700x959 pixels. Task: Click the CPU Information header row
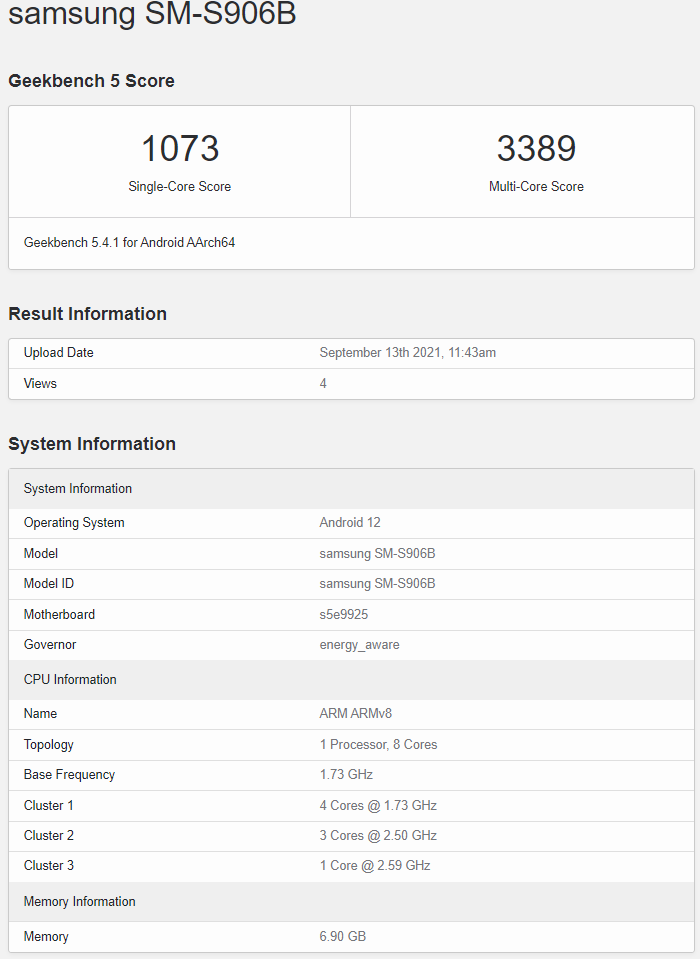(x=352, y=679)
